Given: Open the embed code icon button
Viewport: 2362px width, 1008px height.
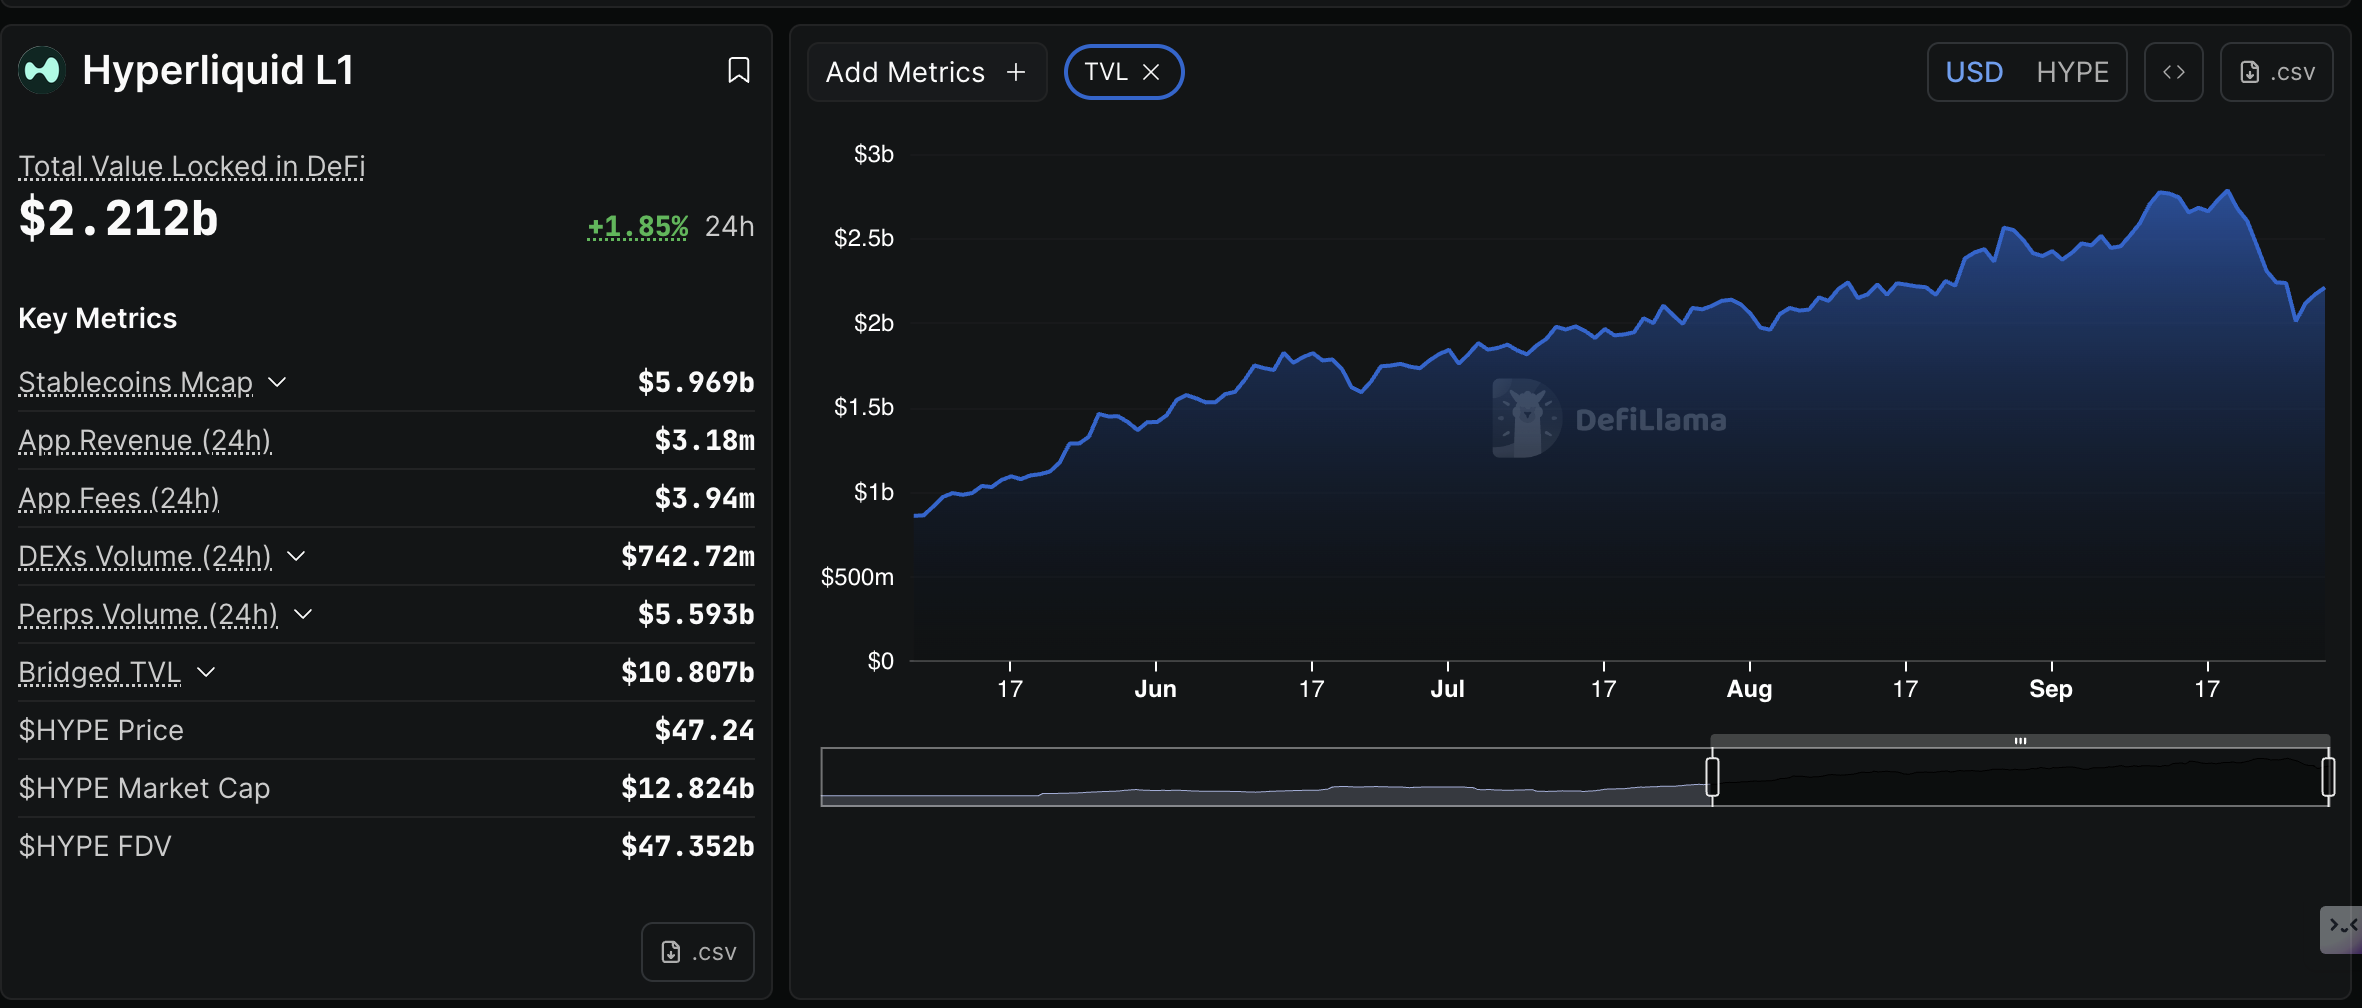Looking at the screenshot, I should [2173, 72].
